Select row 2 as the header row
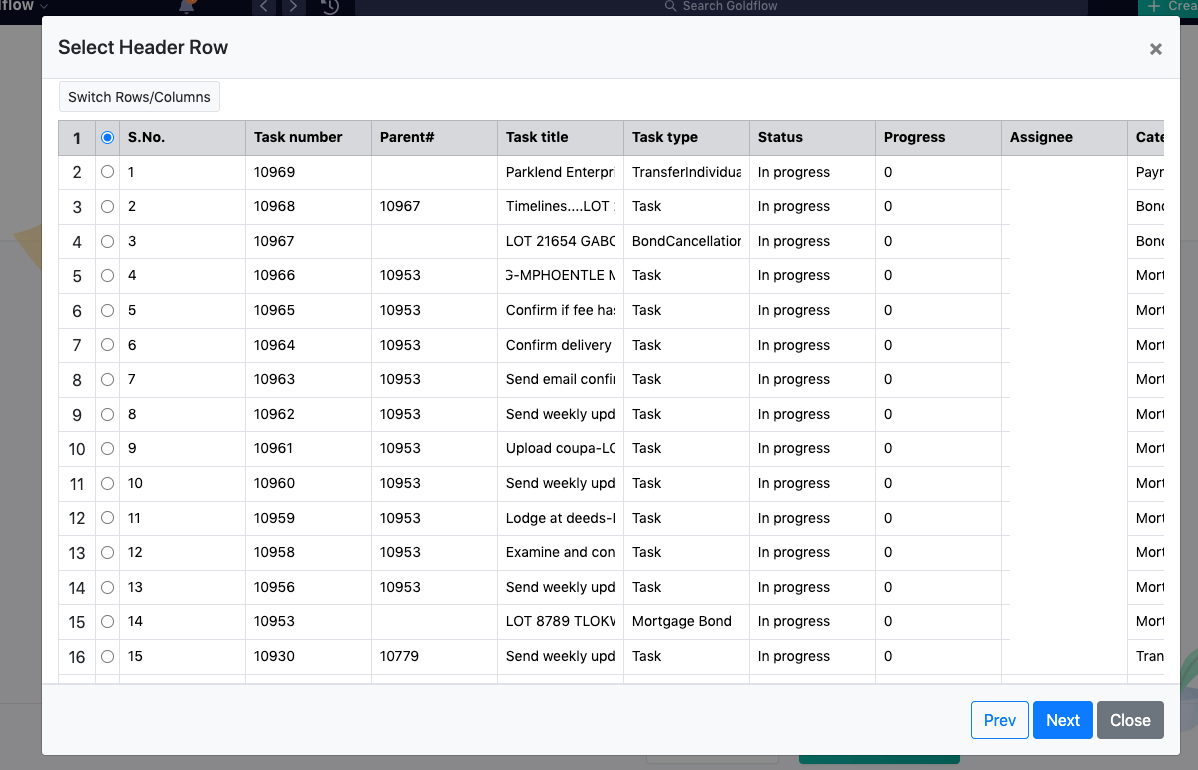 tap(107, 172)
